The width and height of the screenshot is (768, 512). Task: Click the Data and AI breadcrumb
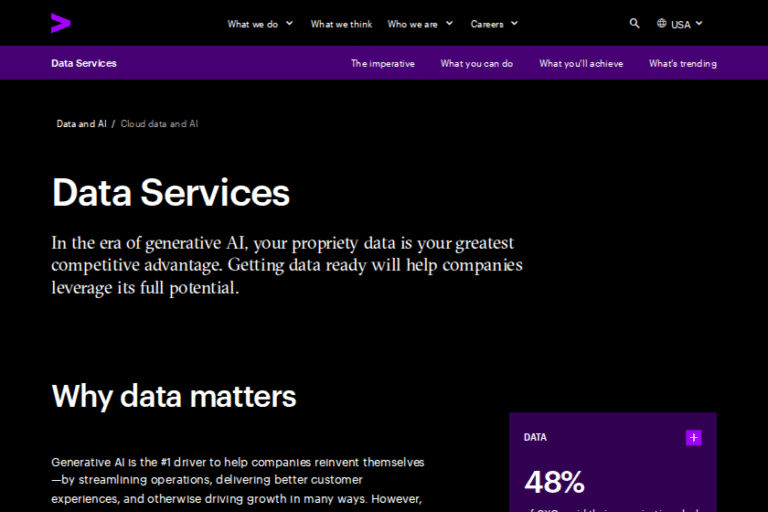coord(81,124)
